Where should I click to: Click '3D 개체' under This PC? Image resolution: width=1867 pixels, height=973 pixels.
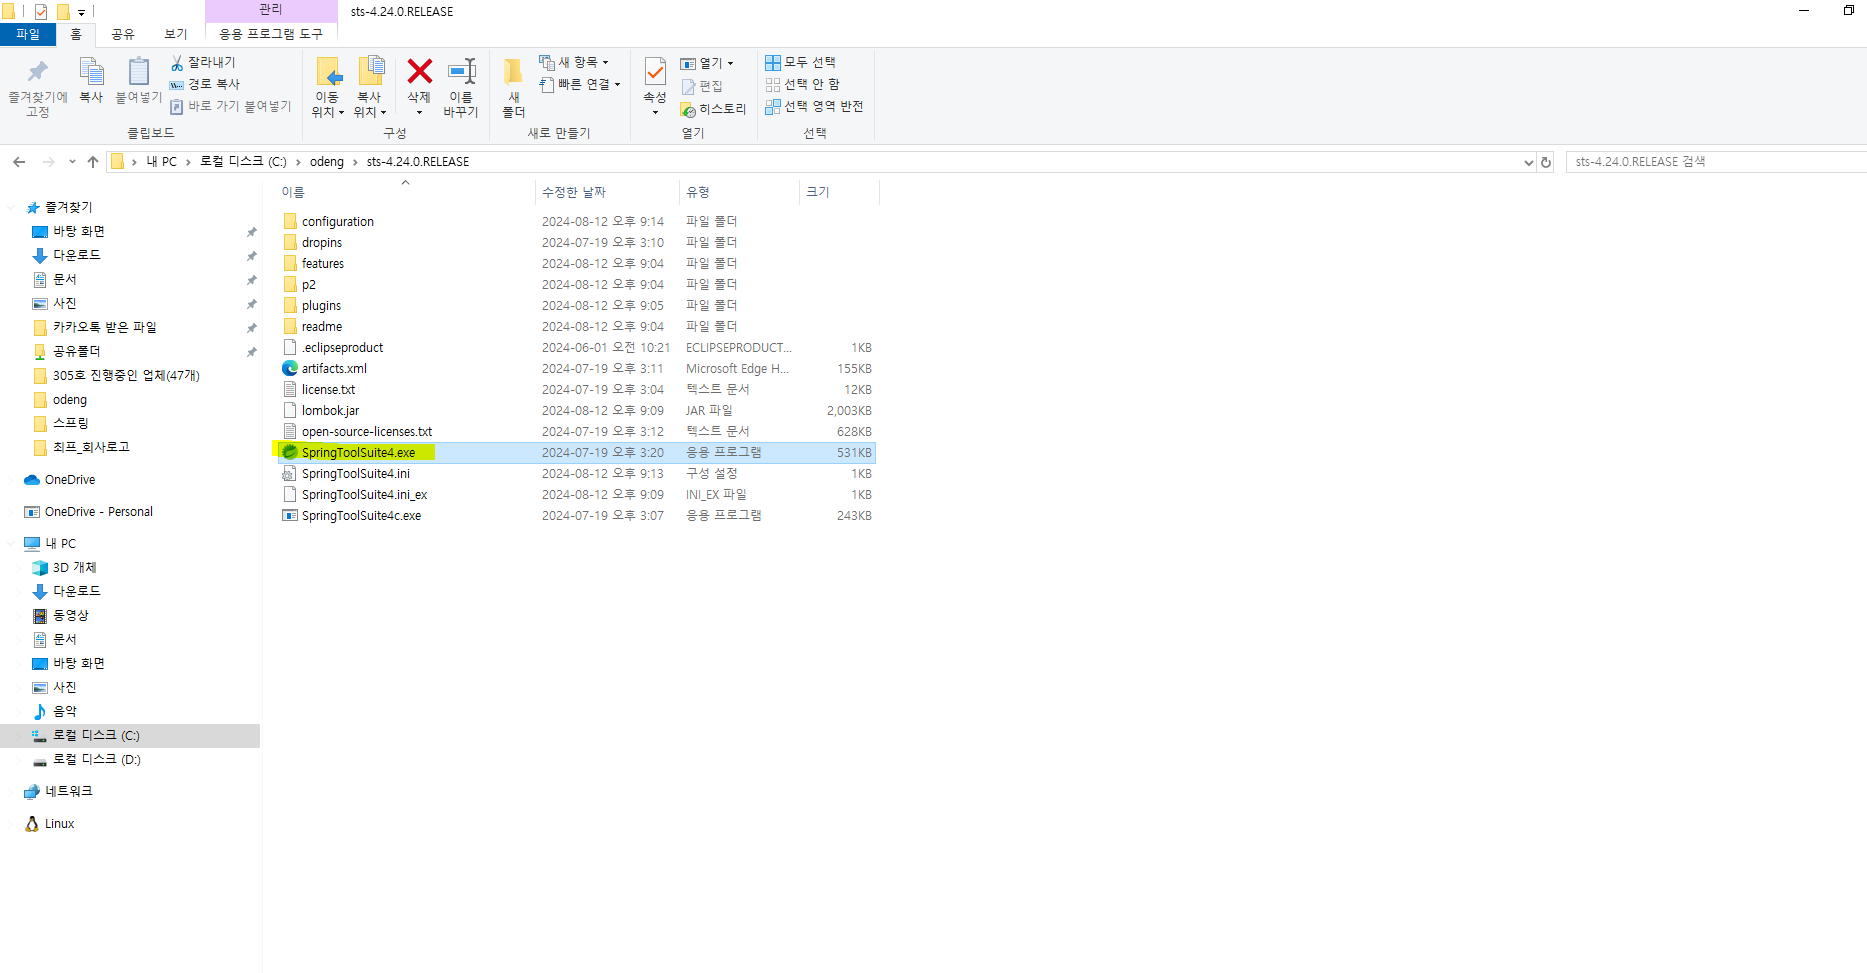pos(74,568)
